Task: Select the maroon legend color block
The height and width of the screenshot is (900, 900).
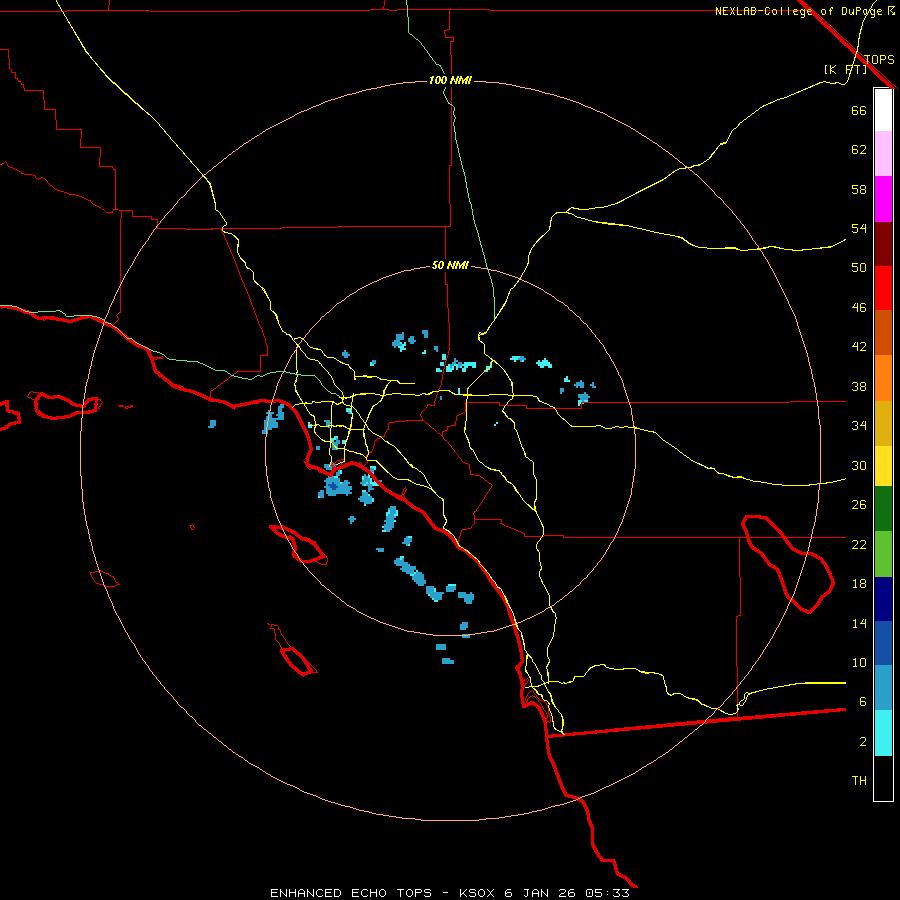Action: [x=883, y=244]
